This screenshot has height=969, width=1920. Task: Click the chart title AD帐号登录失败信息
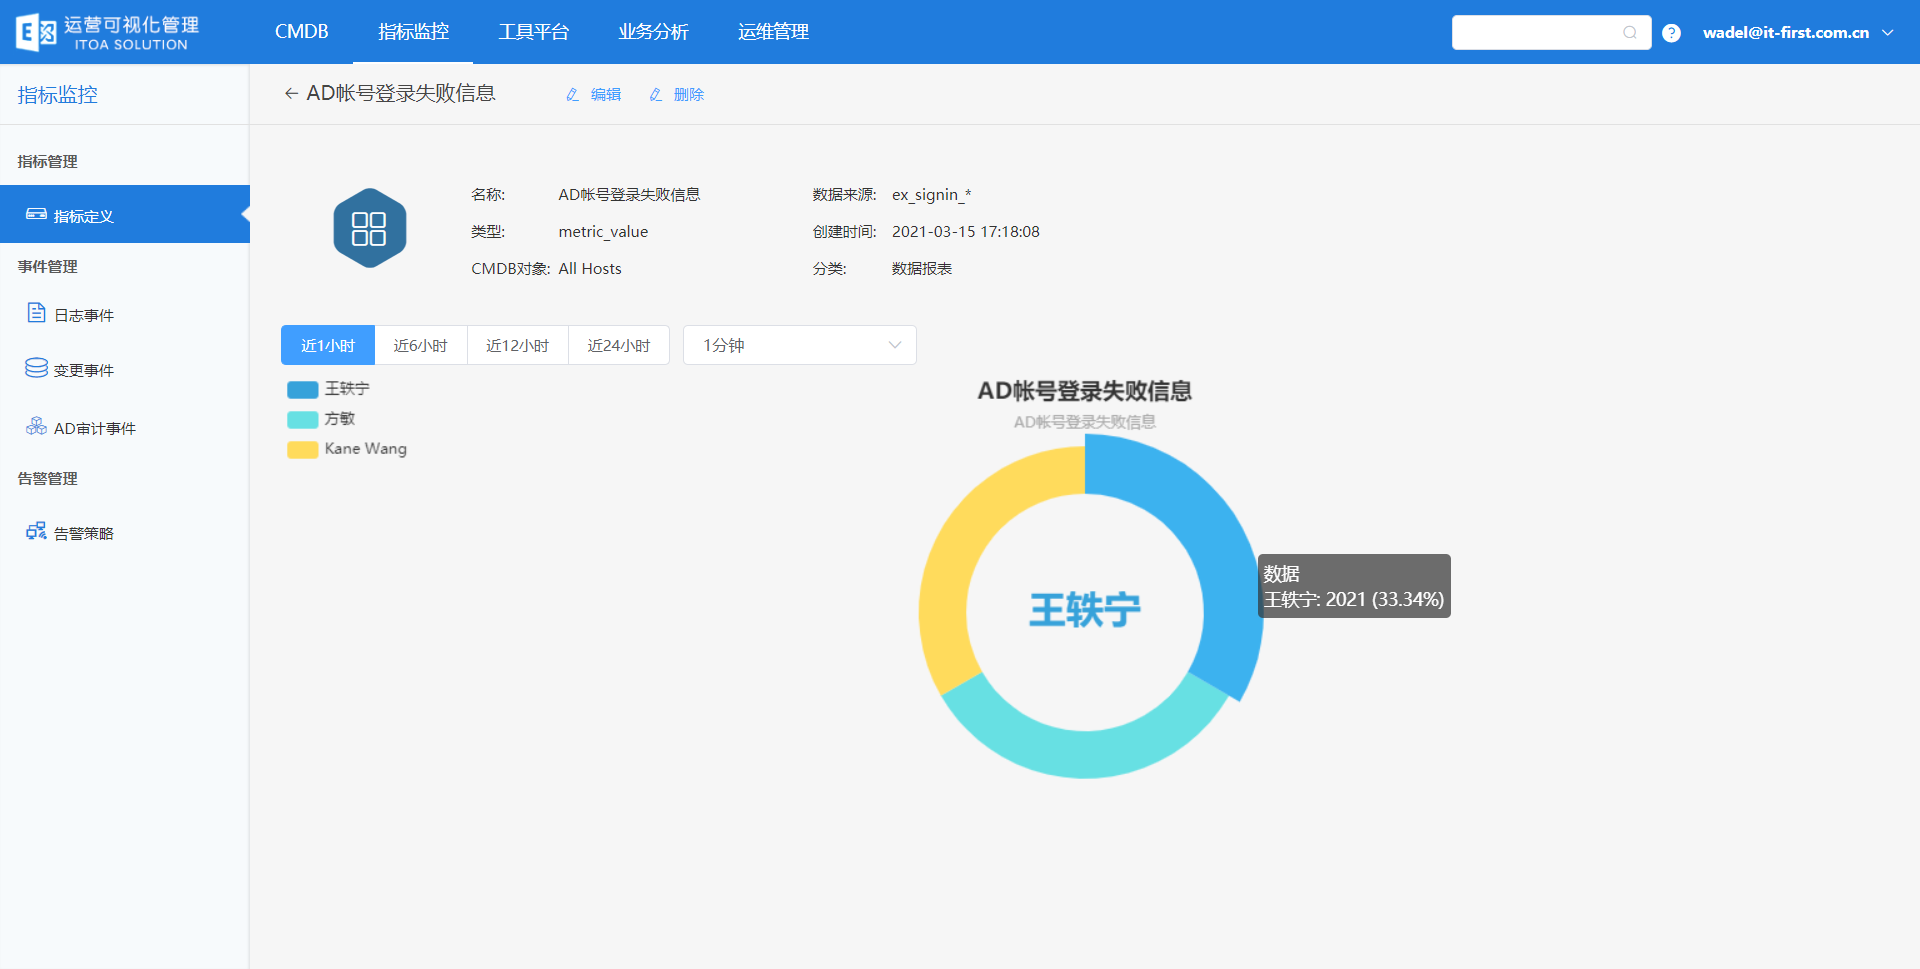[x=1085, y=391]
